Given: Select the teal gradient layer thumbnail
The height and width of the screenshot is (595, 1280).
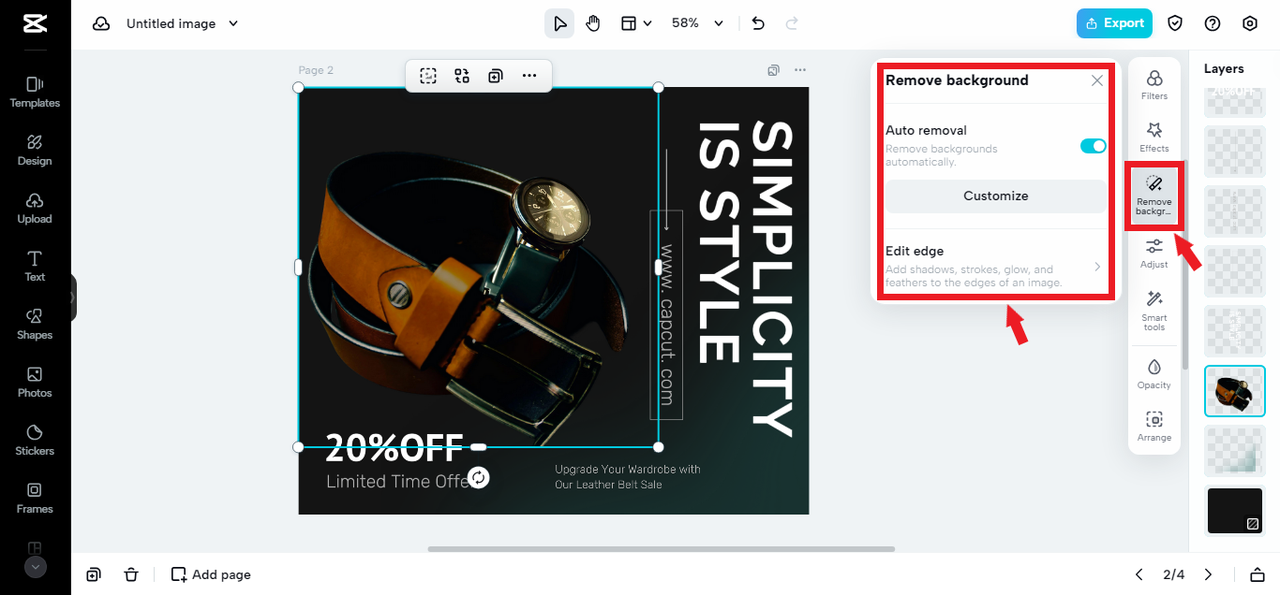Looking at the screenshot, I should click(x=1235, y=451).
